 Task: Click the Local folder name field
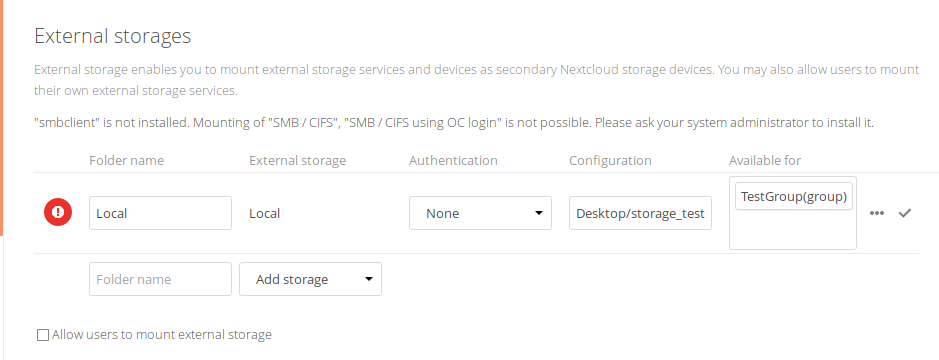click(x=160, y=213)
